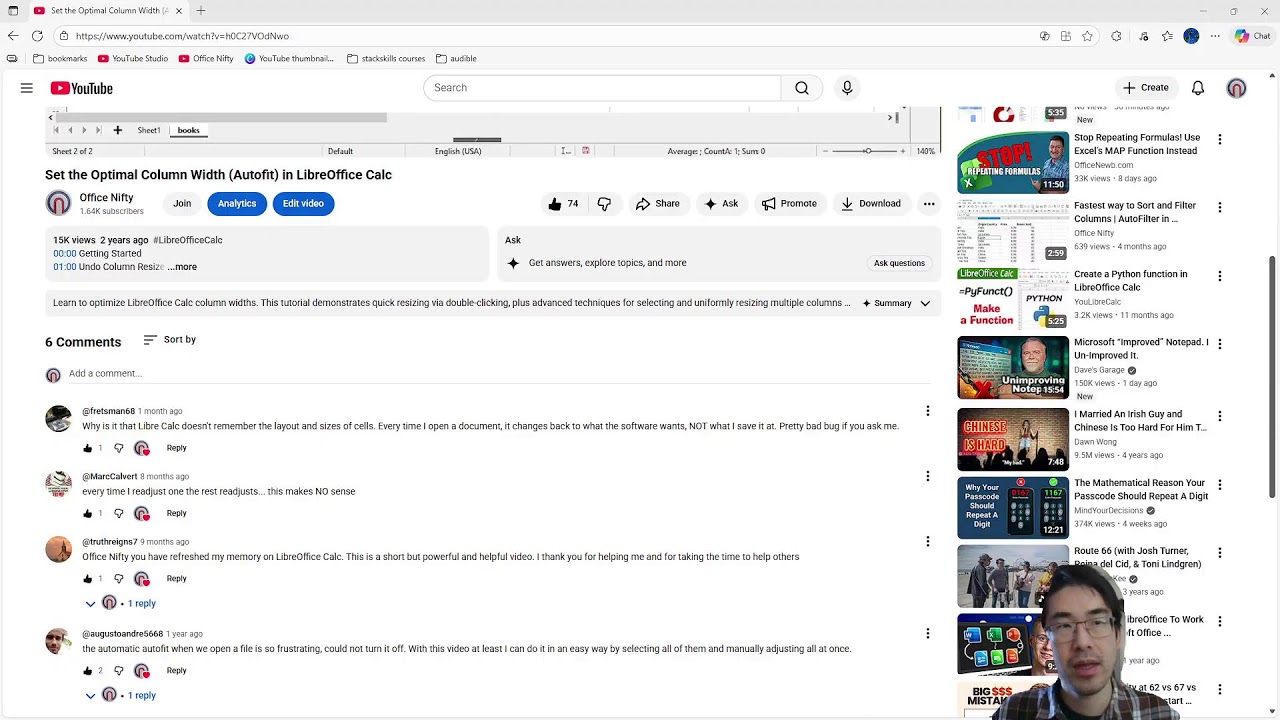Screen dimensions: 1280x720
Task: Open the Office Nifty channel avatar
Action: tap(58, 203)
